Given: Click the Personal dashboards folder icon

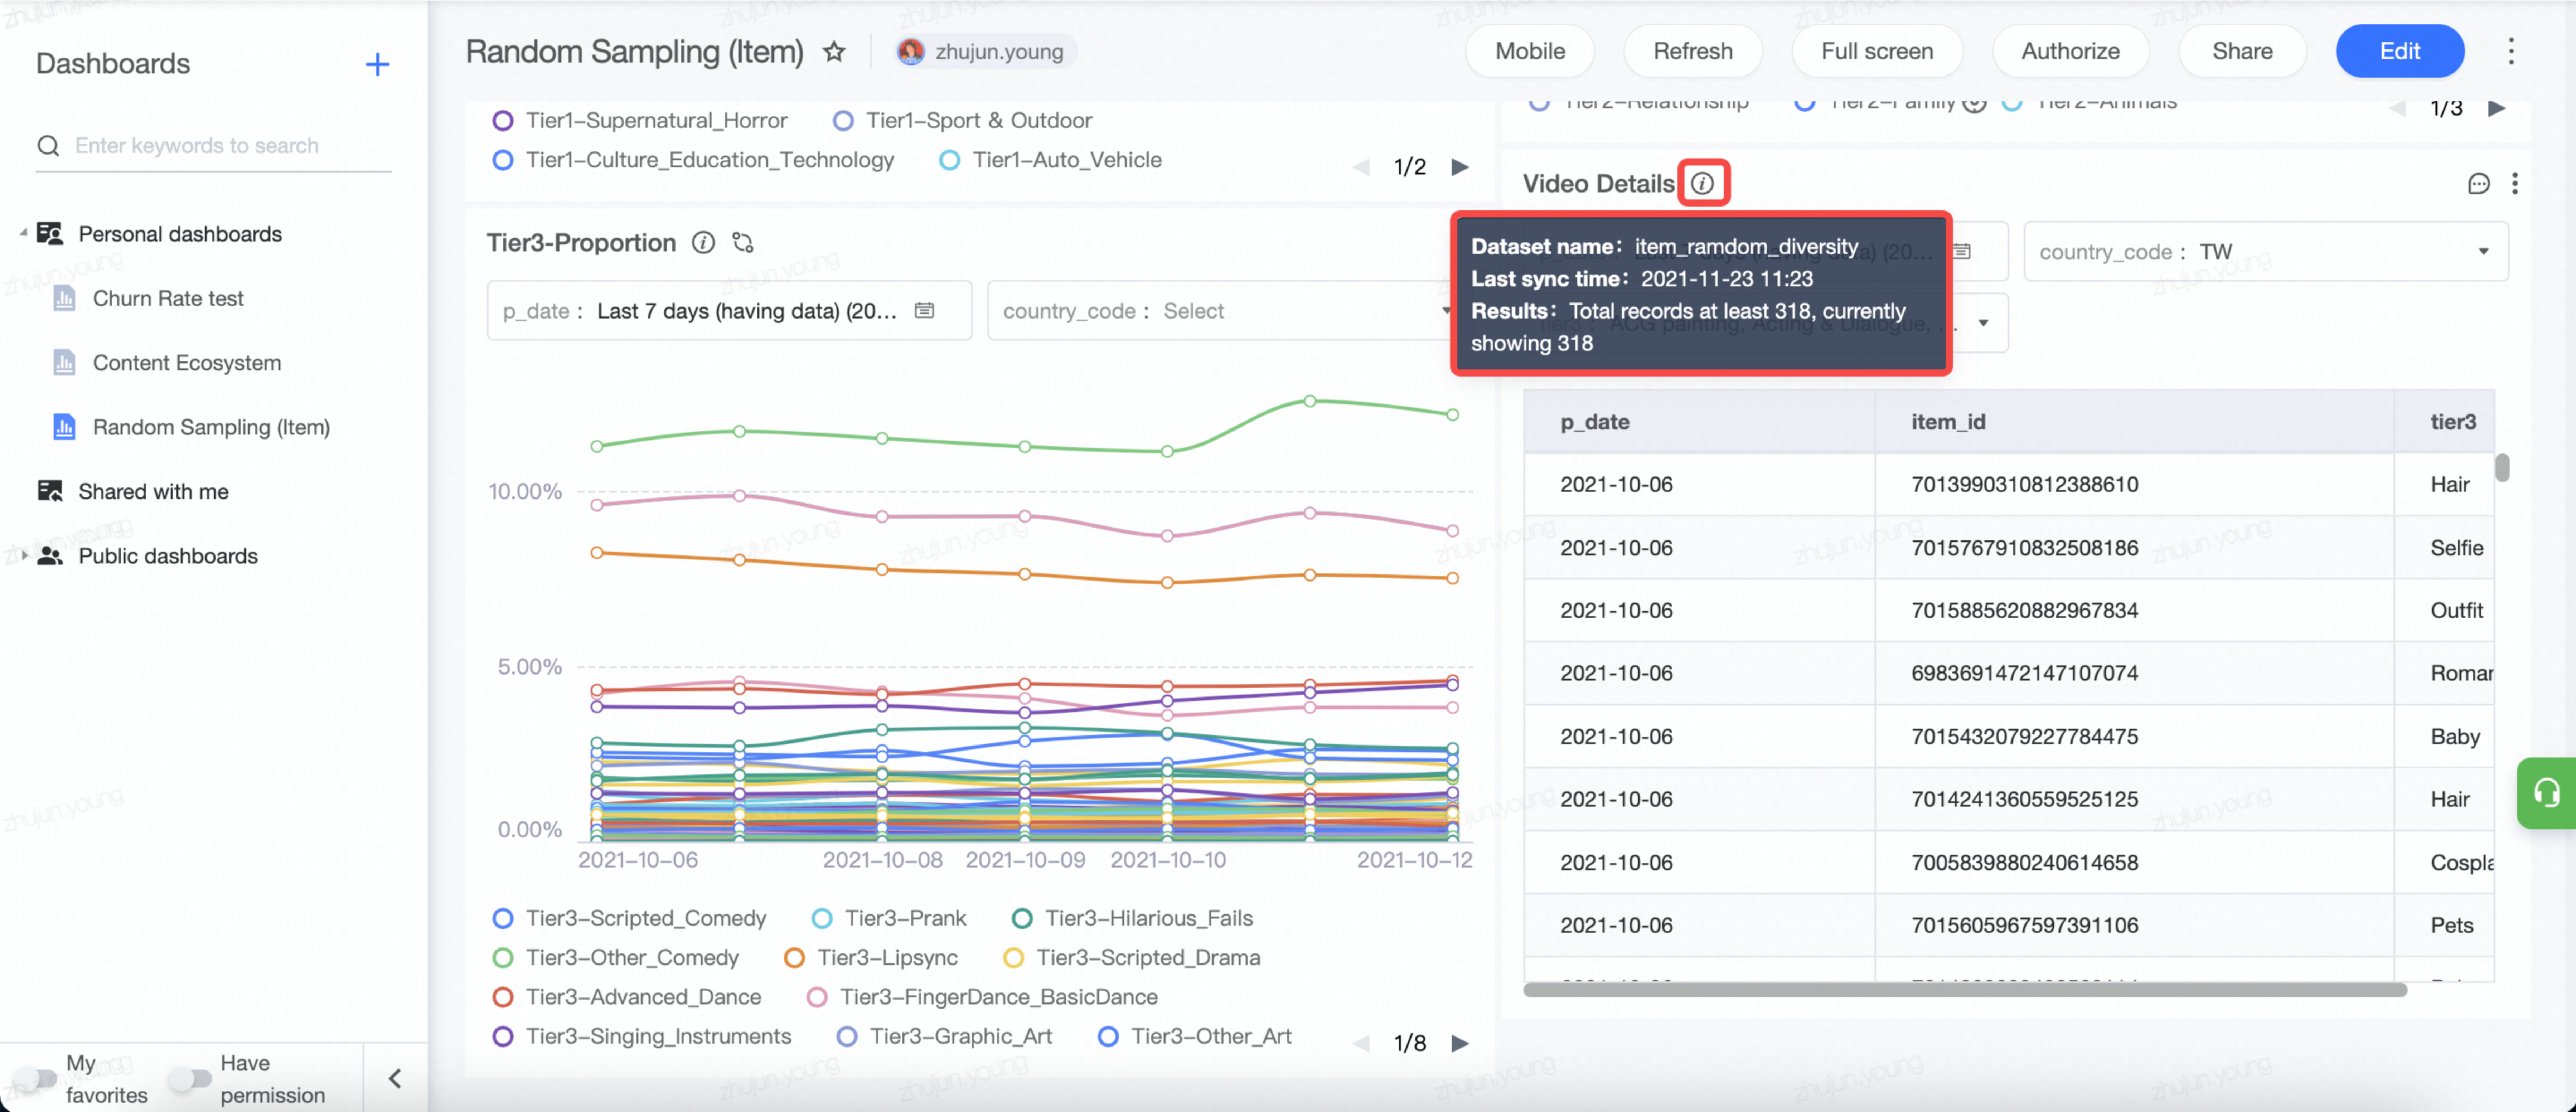Looking at the screenshot, I should coord(50,234).
